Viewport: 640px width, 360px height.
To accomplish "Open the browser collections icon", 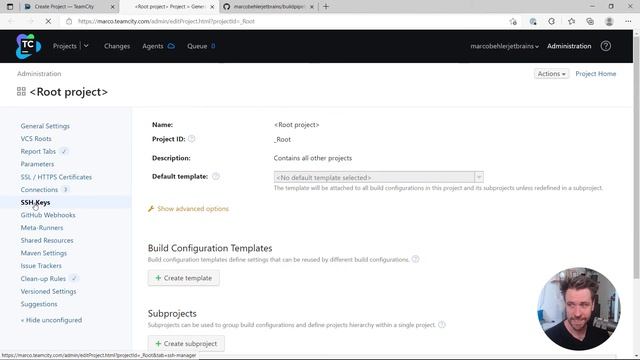I will 590,21.
